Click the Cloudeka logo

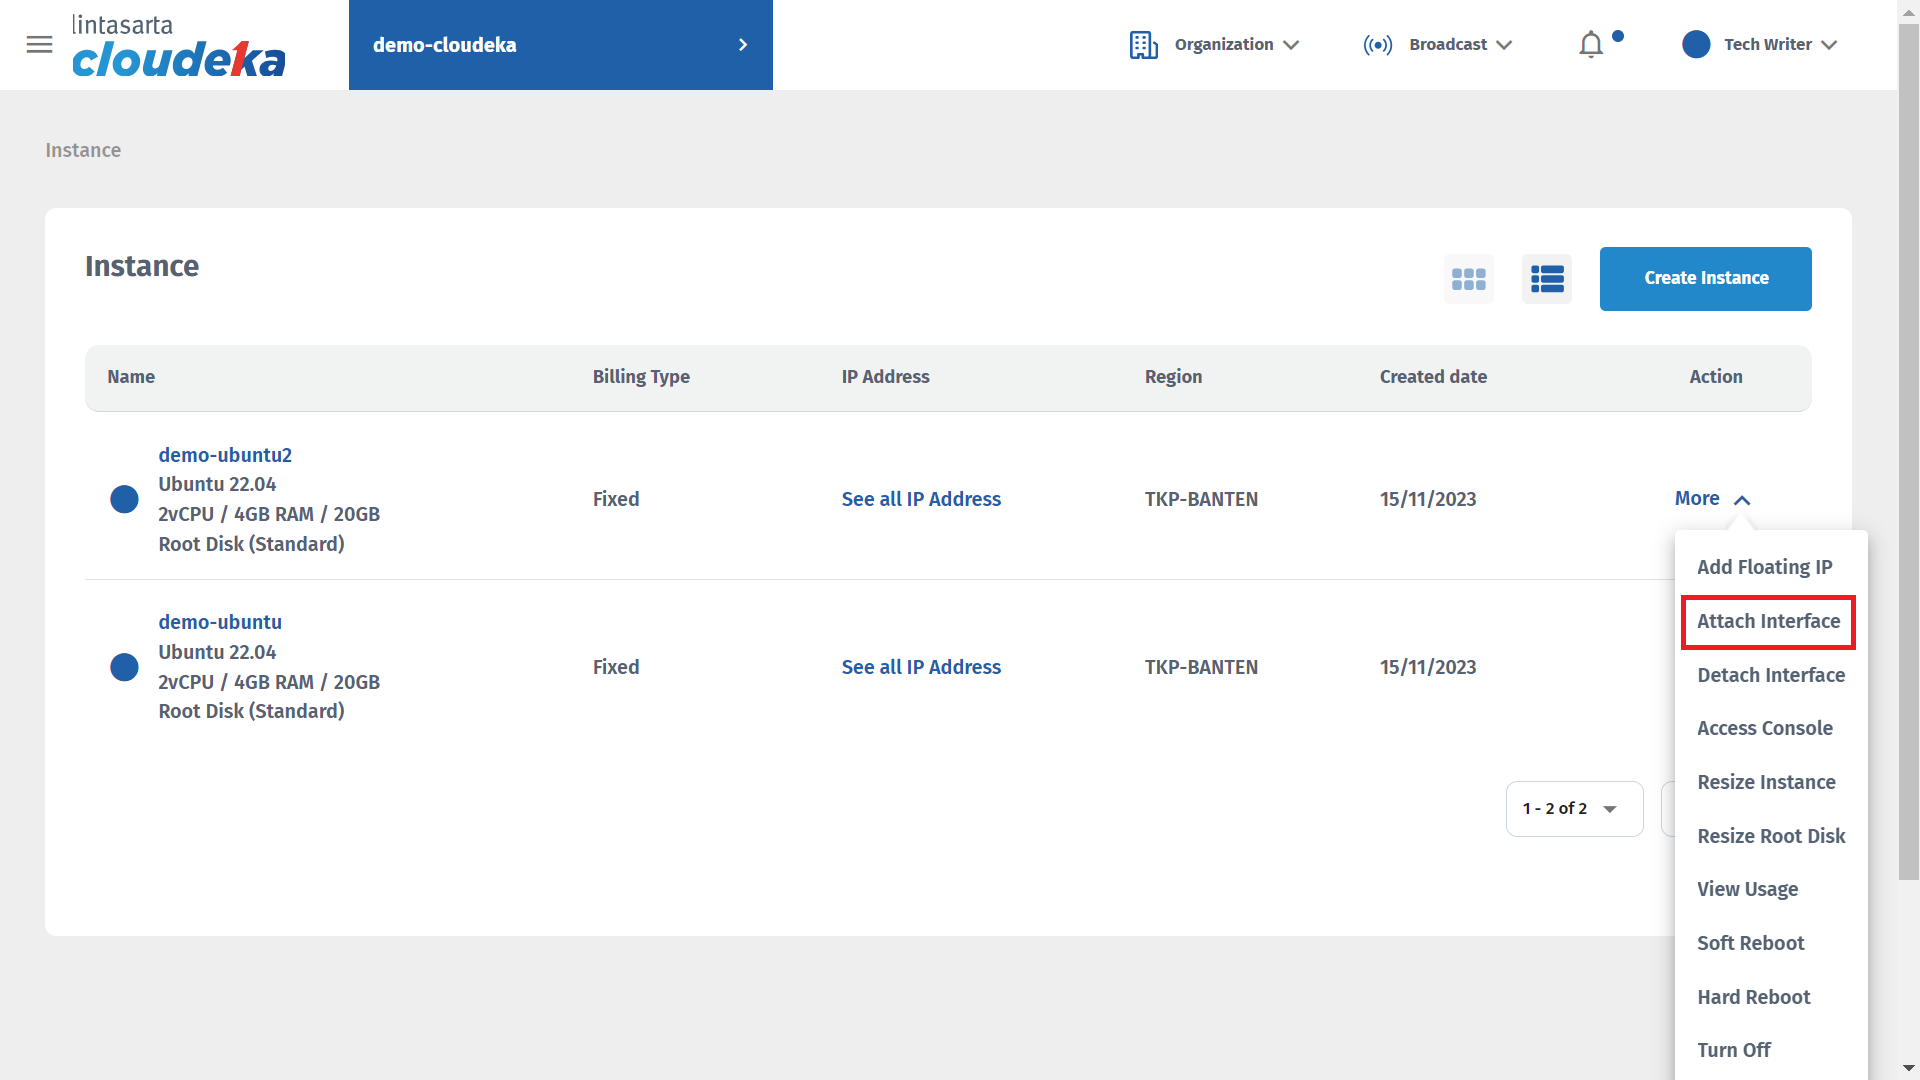pyautogui.click(x=178, y=47)
